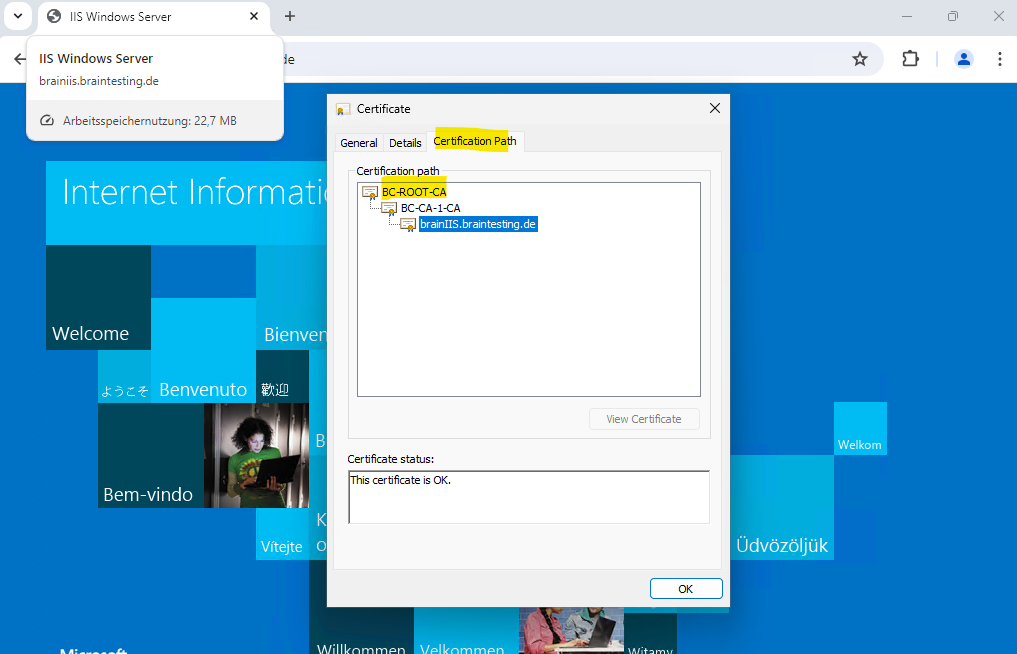Open a new browser tab

(x=290, y=16)
